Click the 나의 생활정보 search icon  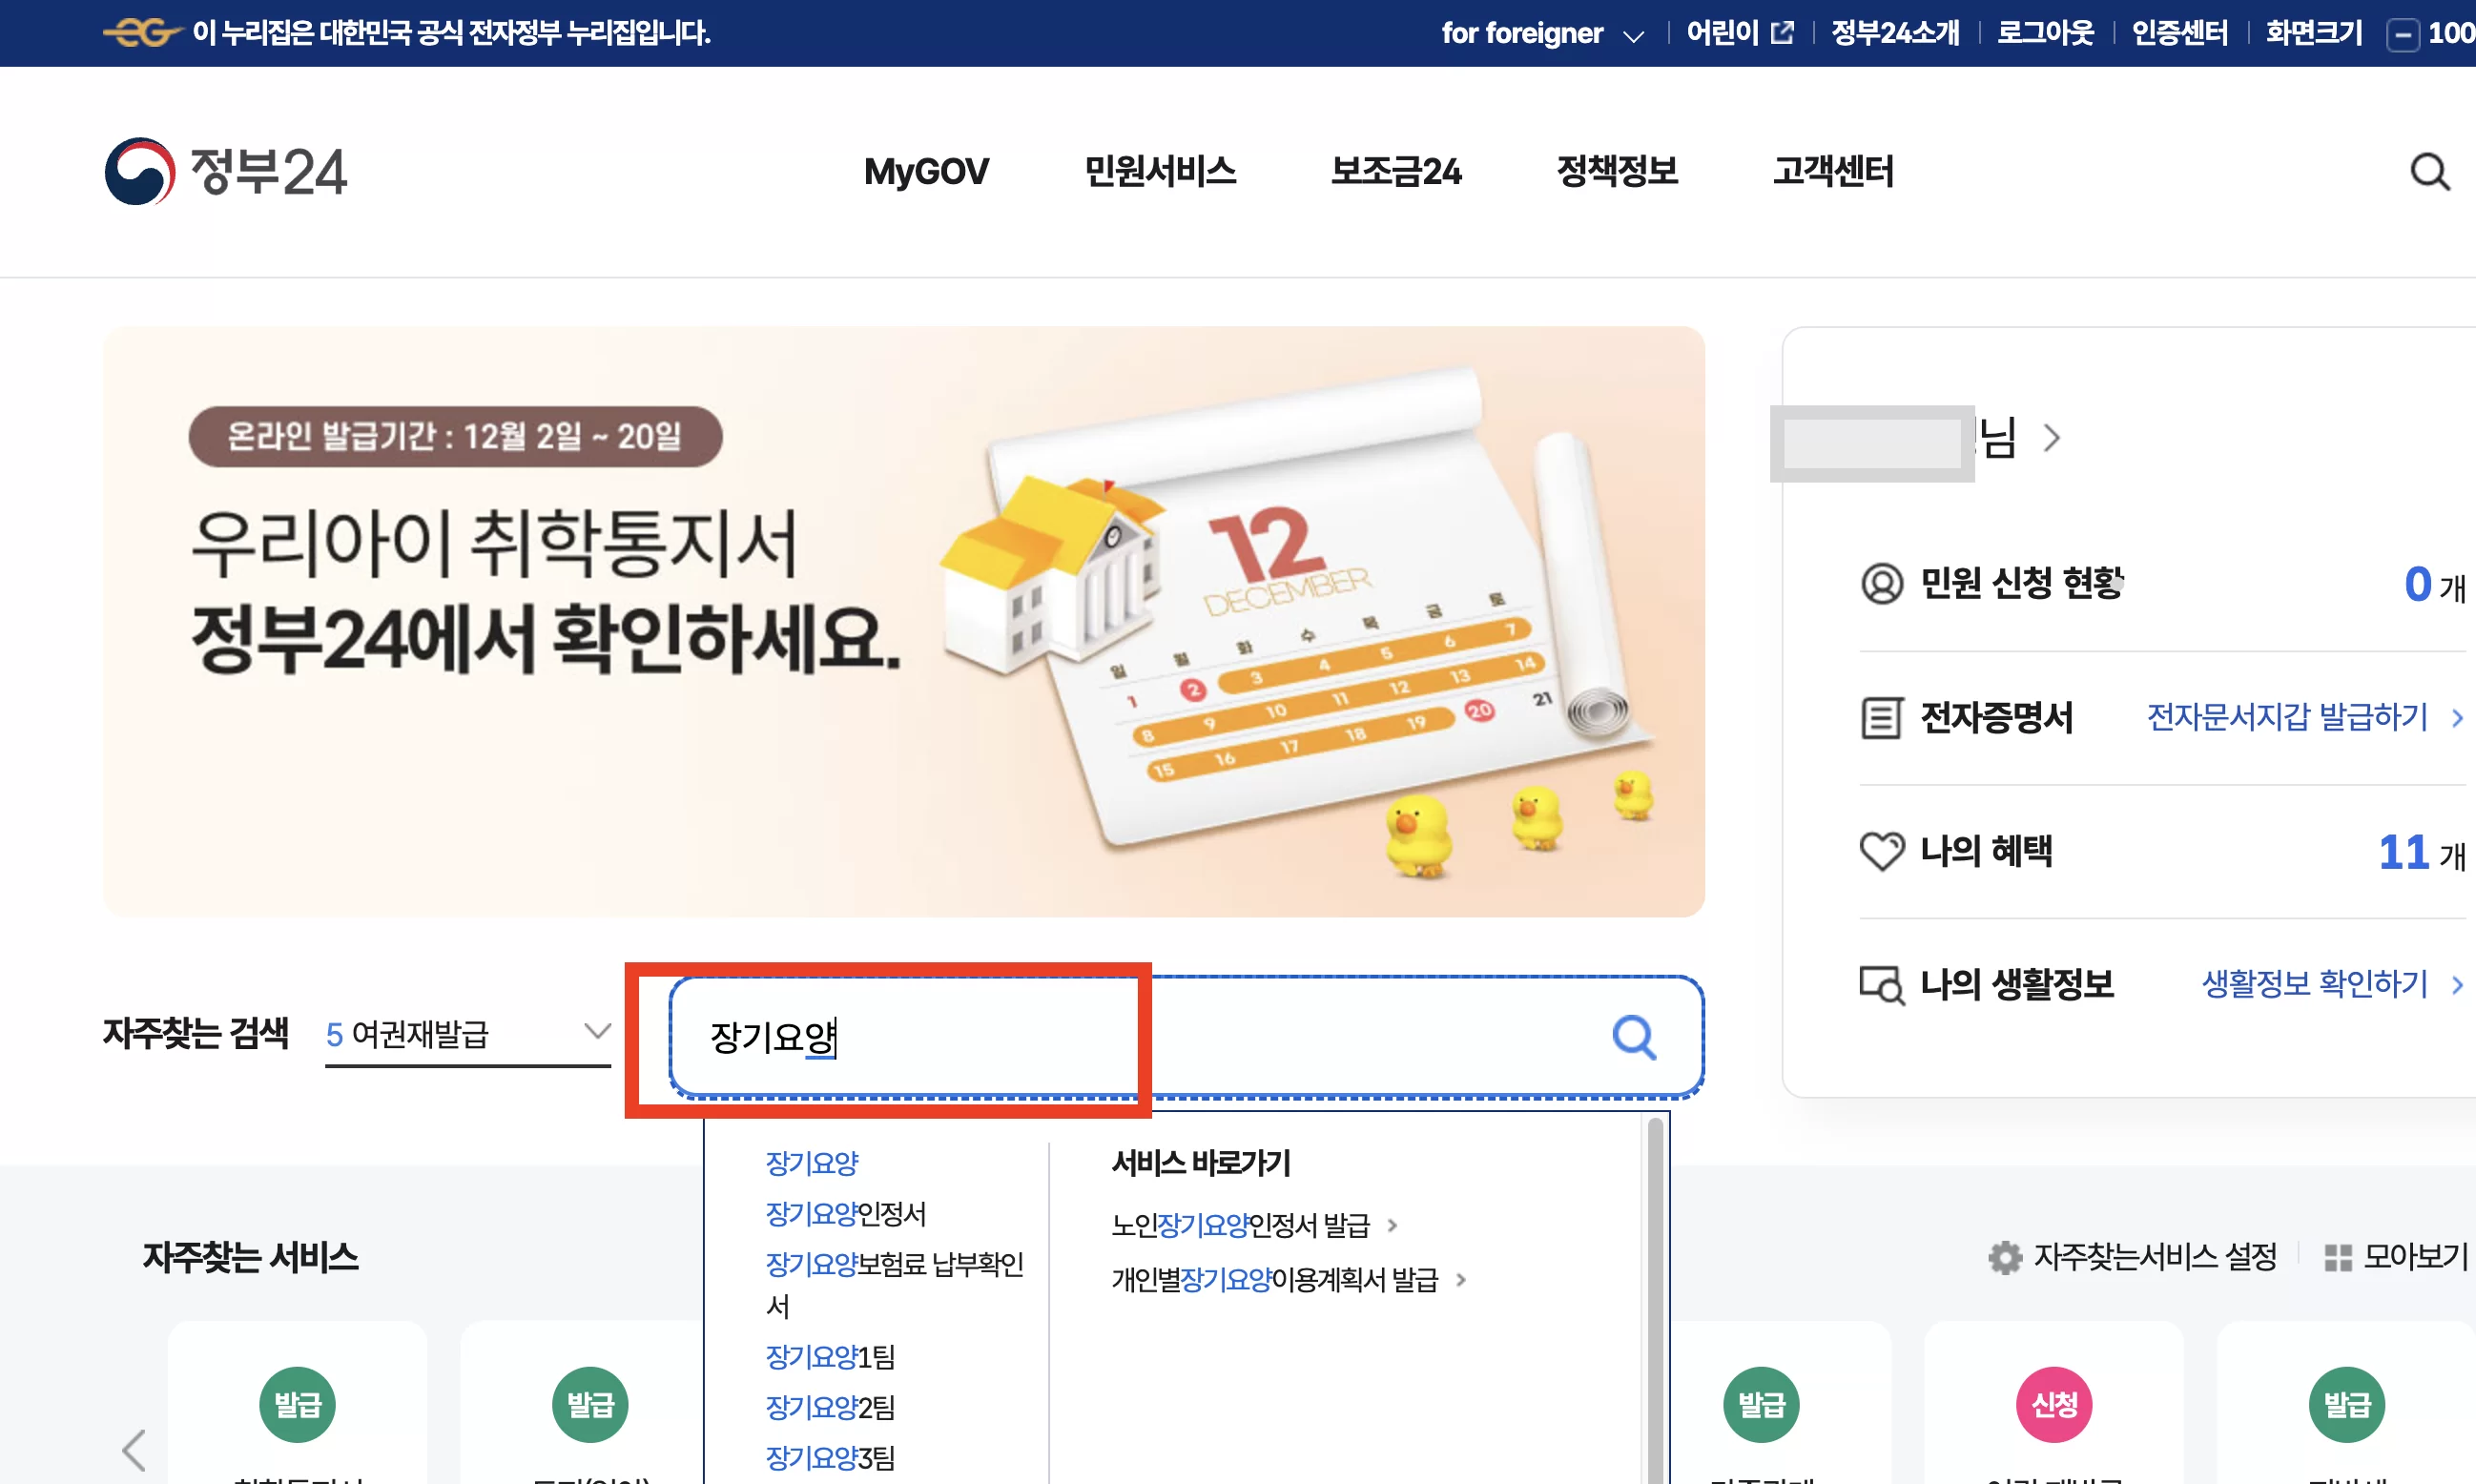[1881, 985]
